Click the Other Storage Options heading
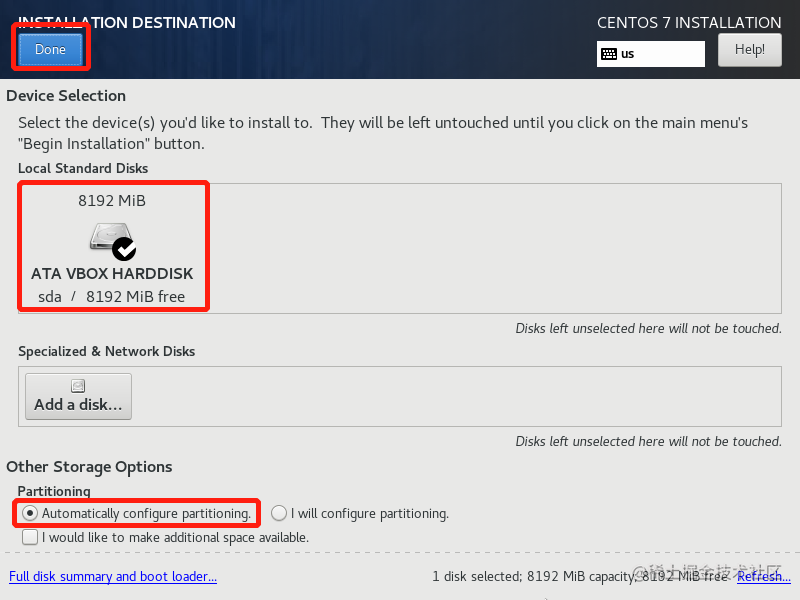800x600 pixels. (89, 467)
